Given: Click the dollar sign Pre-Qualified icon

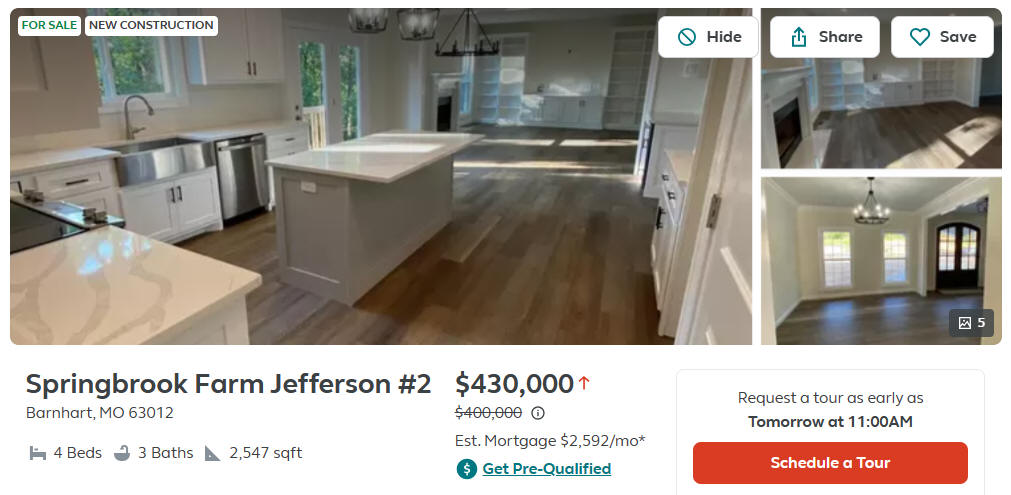Looking at the screenshot, I should coord(466,469).
